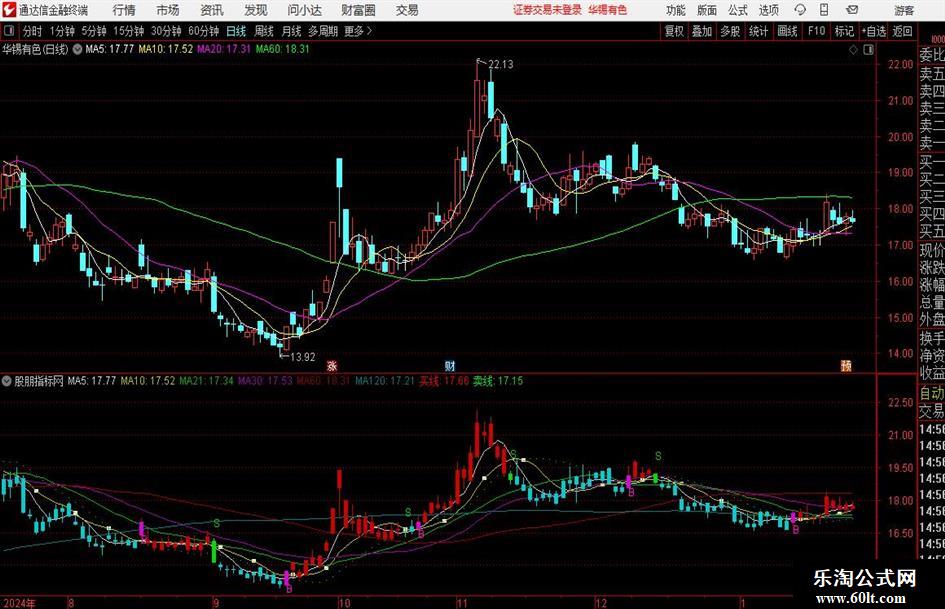Click the 卖线: 17.15 indicator value

click(498, 381)
